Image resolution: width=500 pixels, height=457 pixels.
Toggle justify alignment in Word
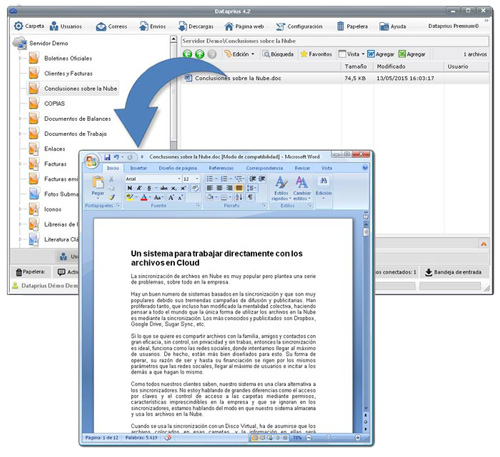click(239, 188)
